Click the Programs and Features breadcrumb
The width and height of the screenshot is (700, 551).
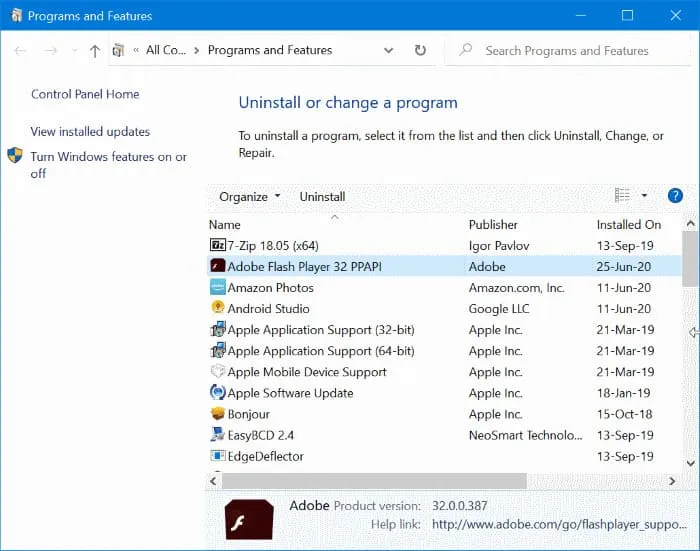coord(270,50)
